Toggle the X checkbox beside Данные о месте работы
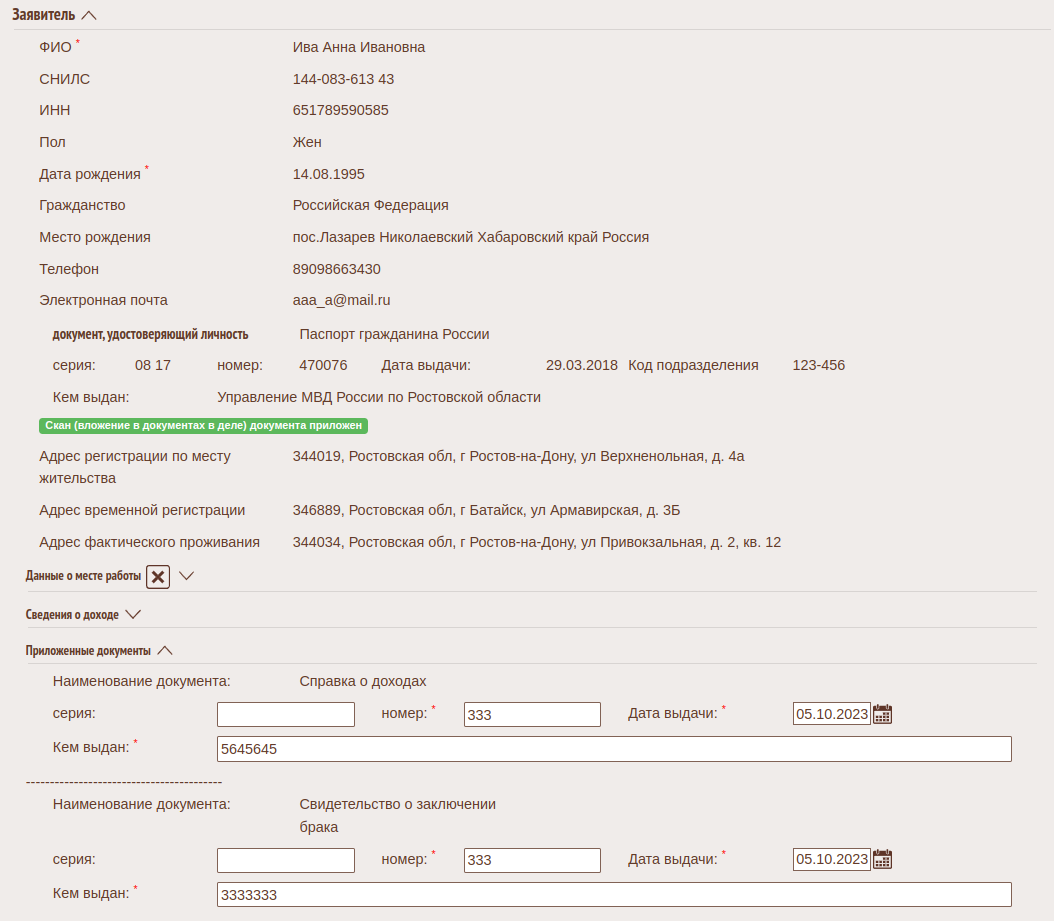The height and width of the screenshot is (921, 1054). pos(158,577)
